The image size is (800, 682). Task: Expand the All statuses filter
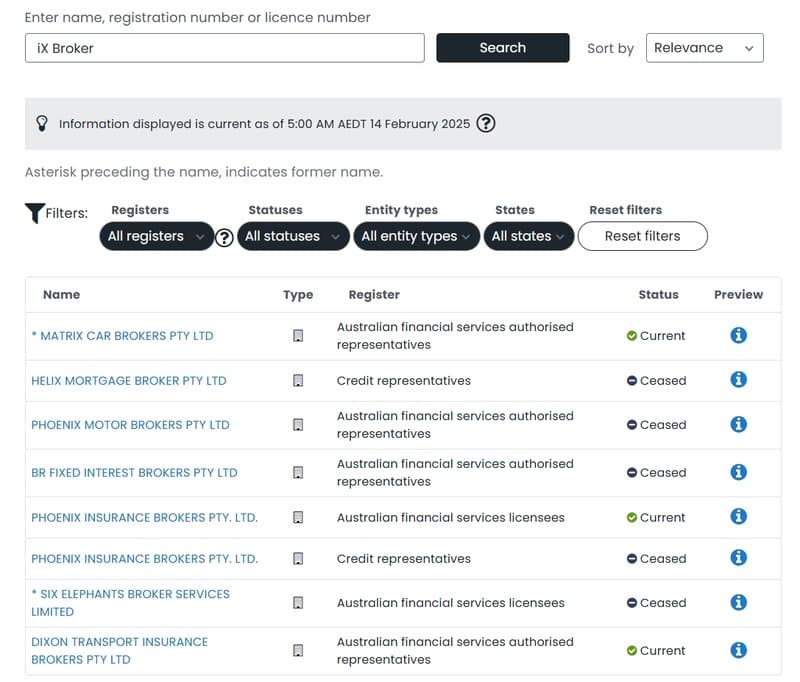click(x=293, y=236)
